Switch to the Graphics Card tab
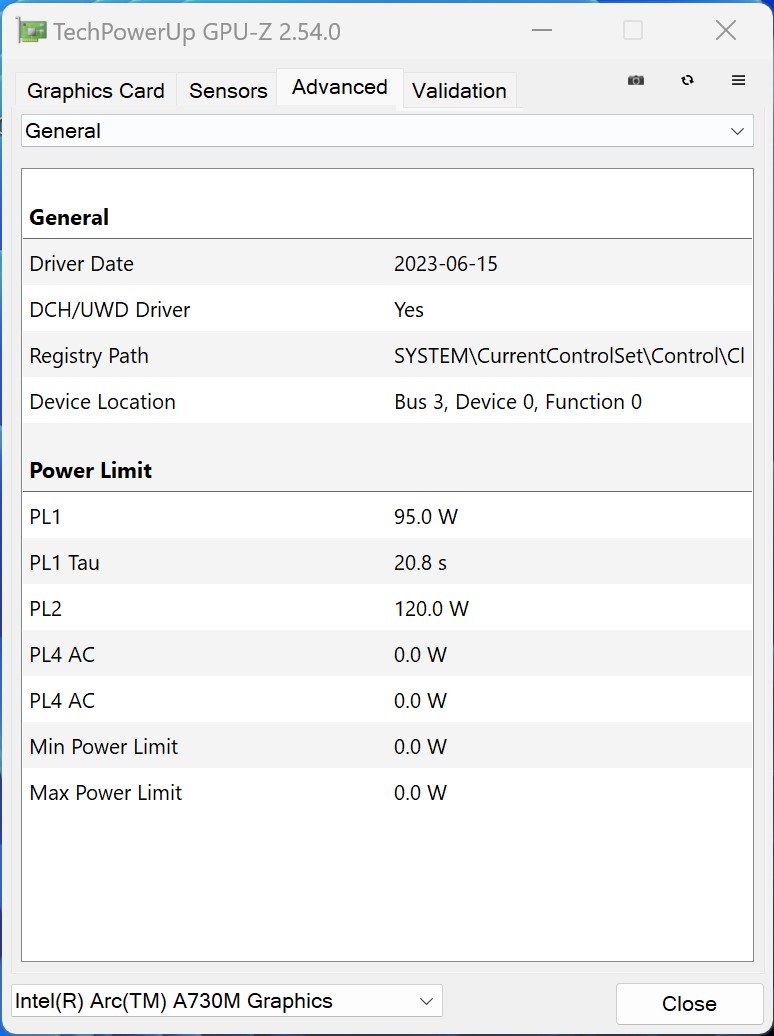Screen dimensions: 774x1036 96,91
